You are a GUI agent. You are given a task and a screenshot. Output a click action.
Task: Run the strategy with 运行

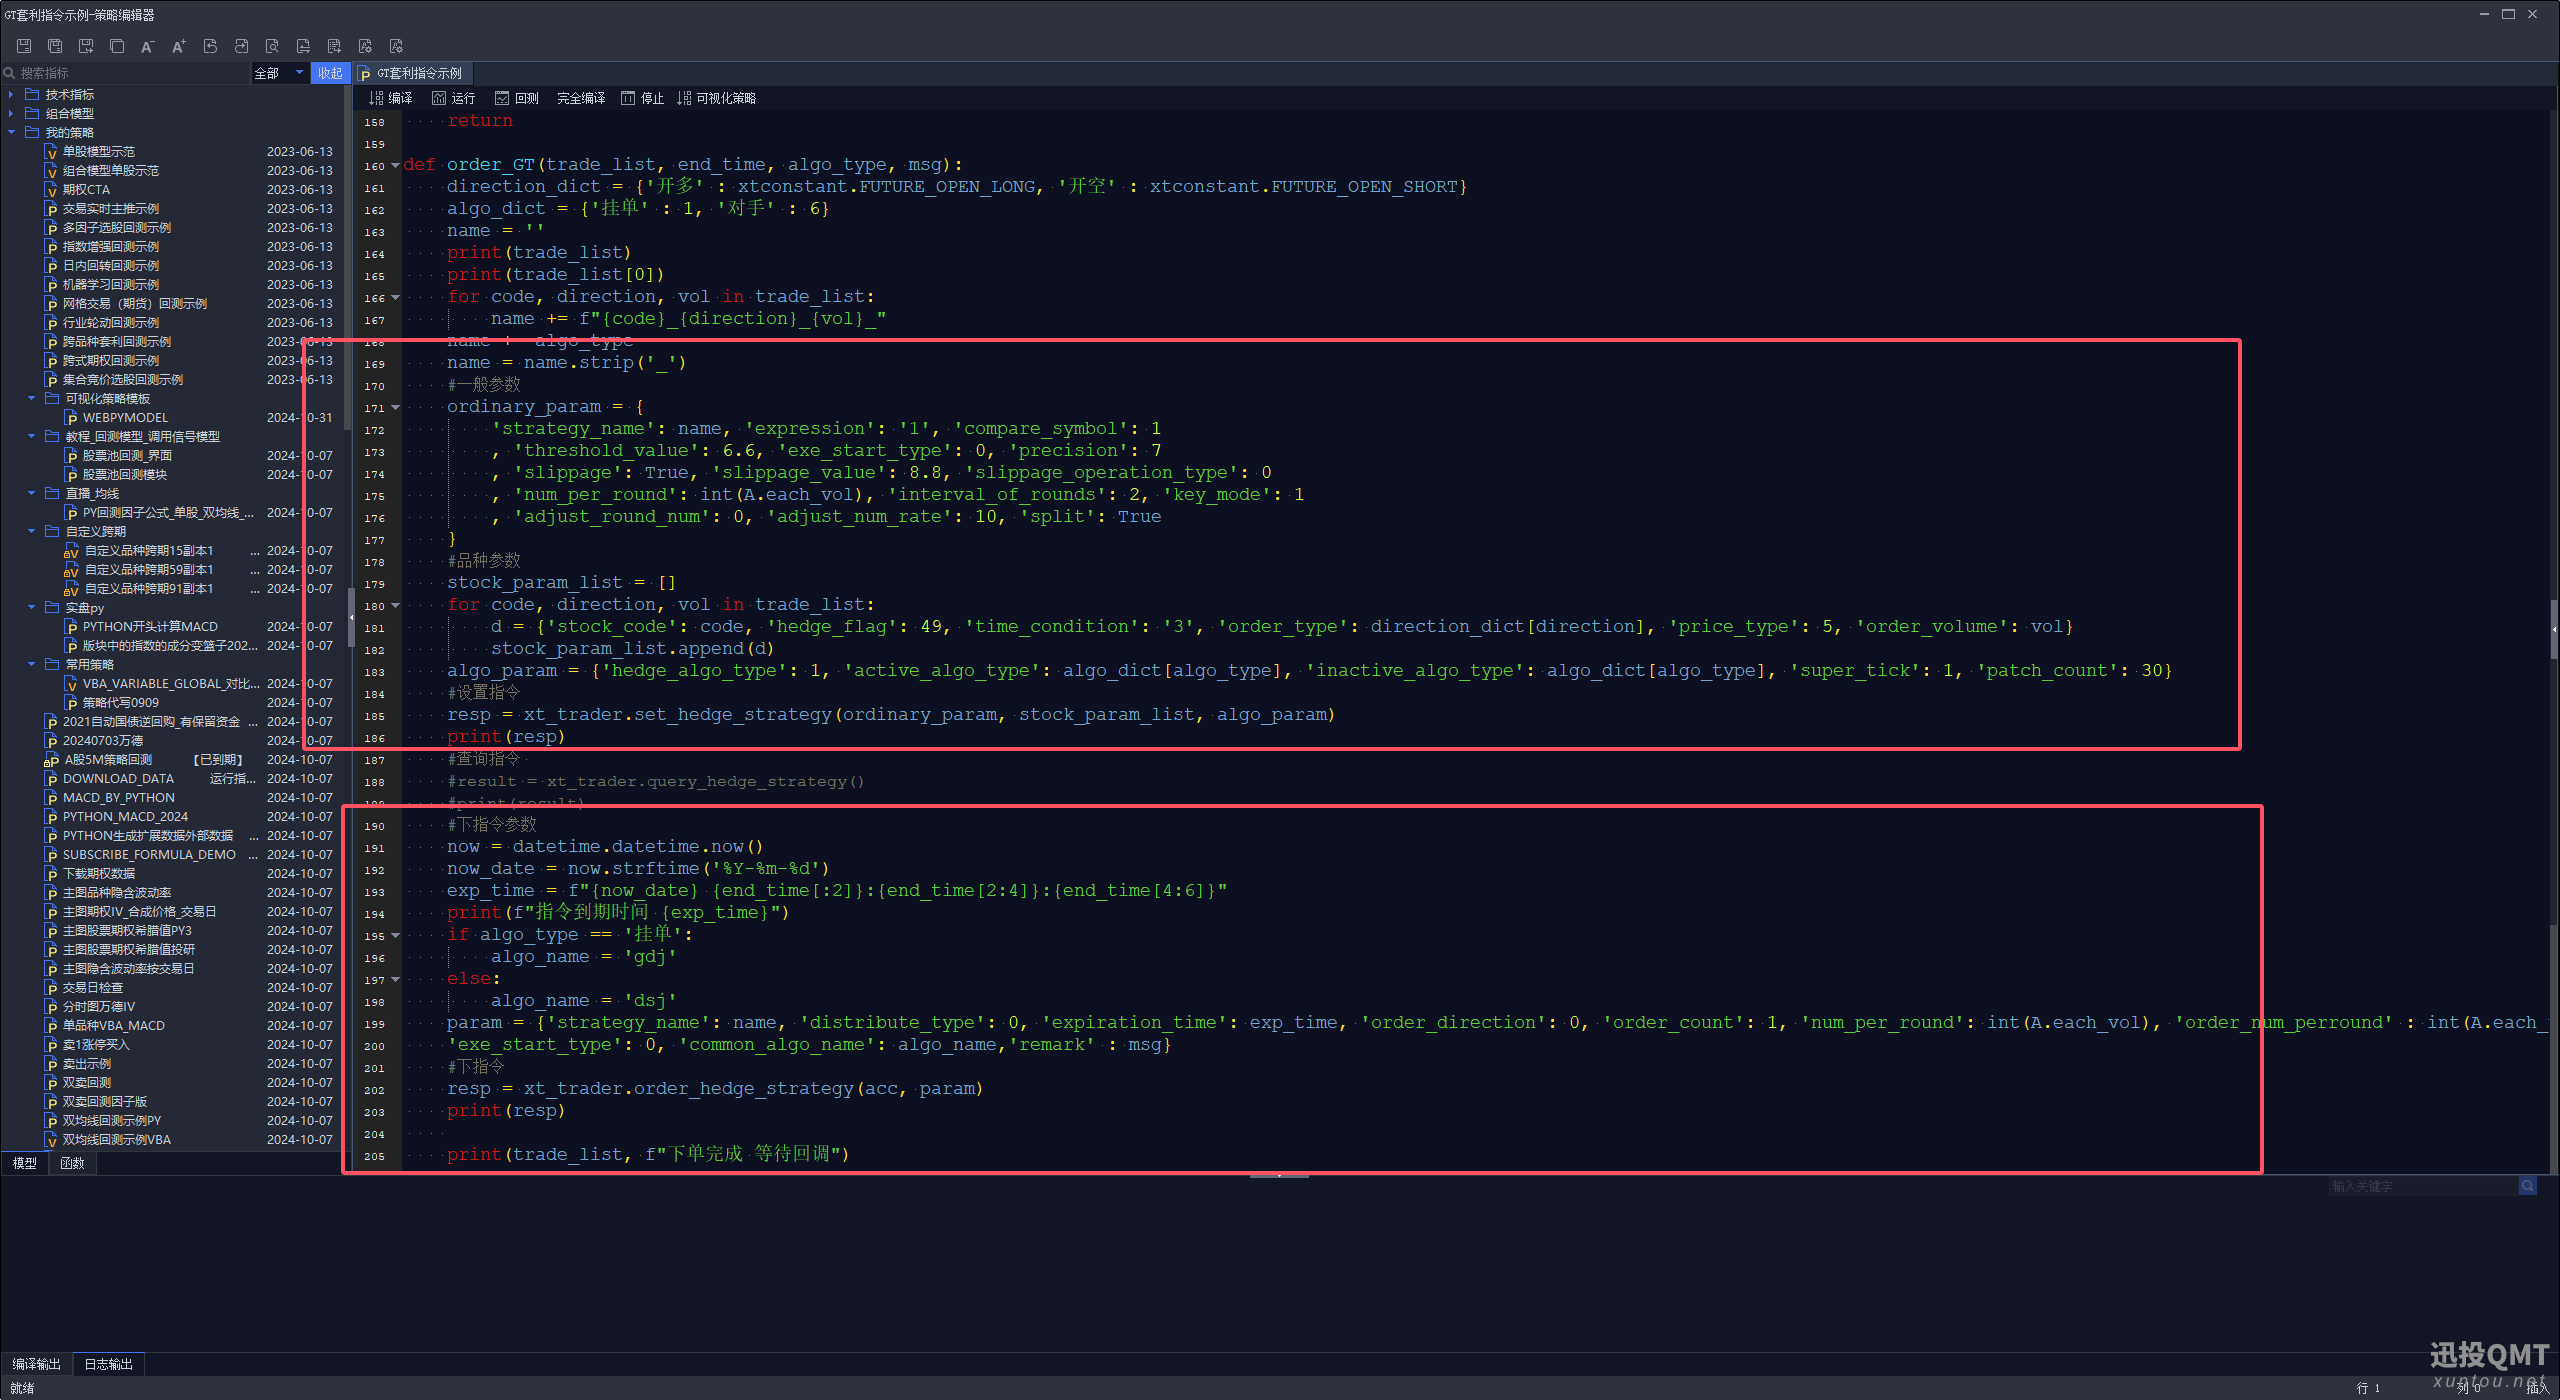coord(453,98)
